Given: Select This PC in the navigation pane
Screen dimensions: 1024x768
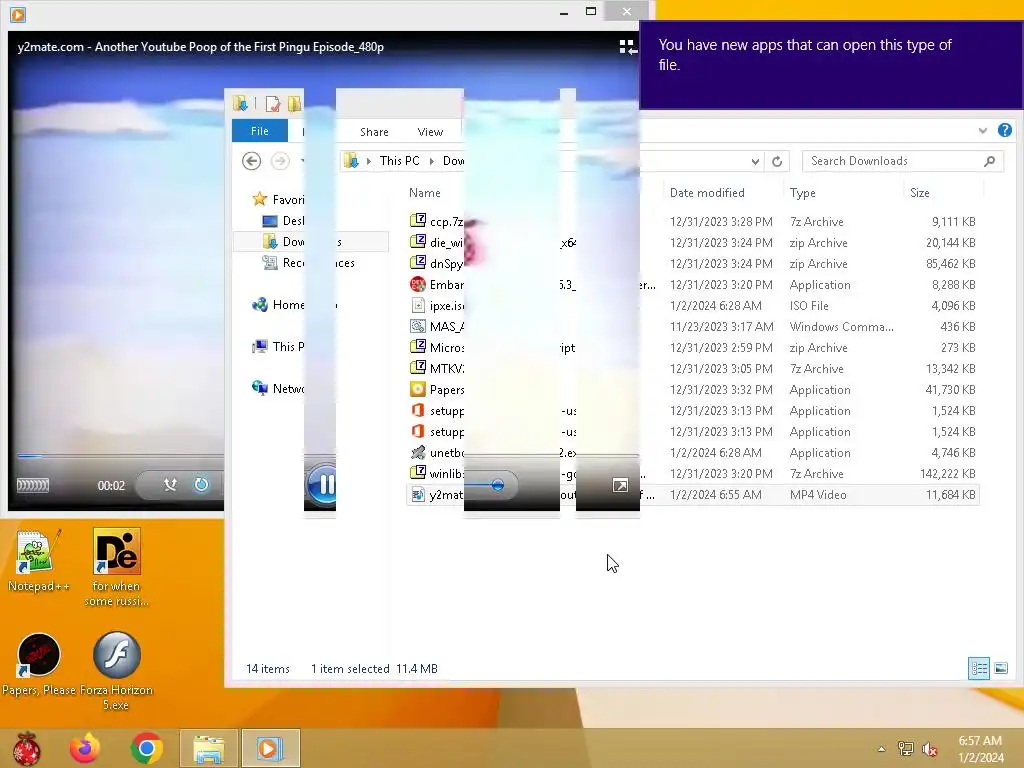Looking at the screenshot, I should pyautogui.click(x=279, y=346).
